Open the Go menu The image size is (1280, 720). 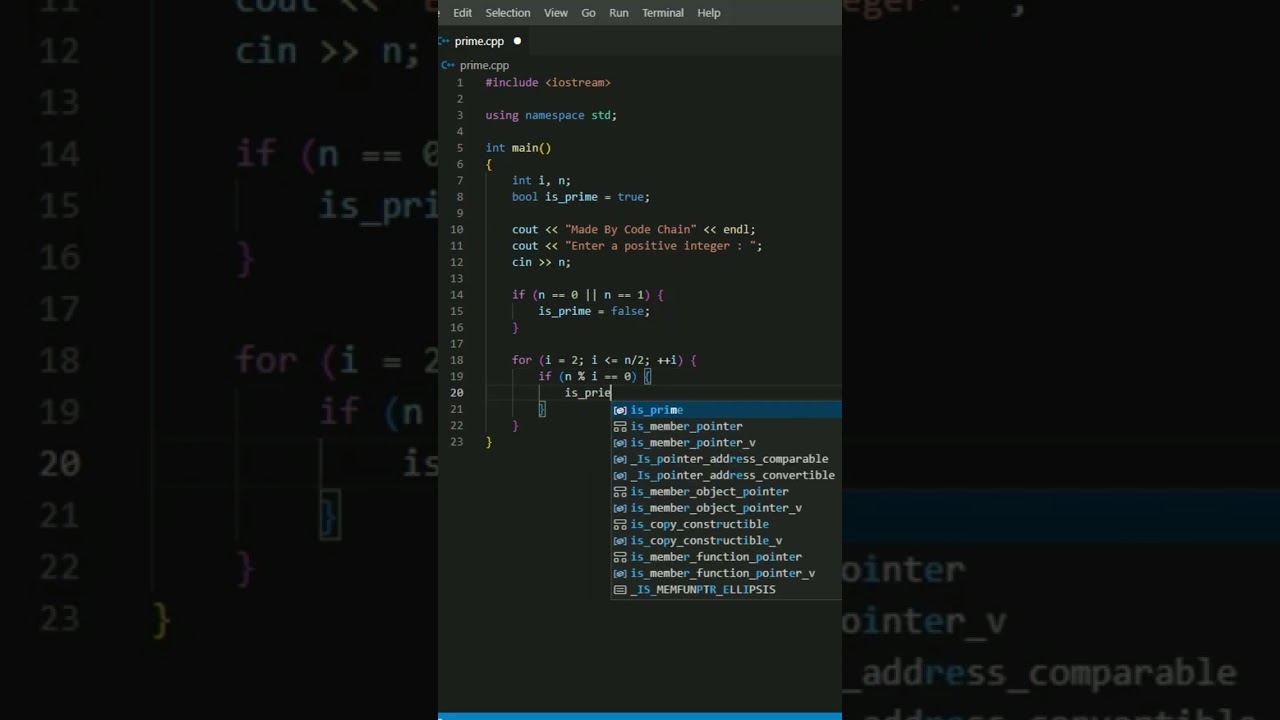[588, 13]
